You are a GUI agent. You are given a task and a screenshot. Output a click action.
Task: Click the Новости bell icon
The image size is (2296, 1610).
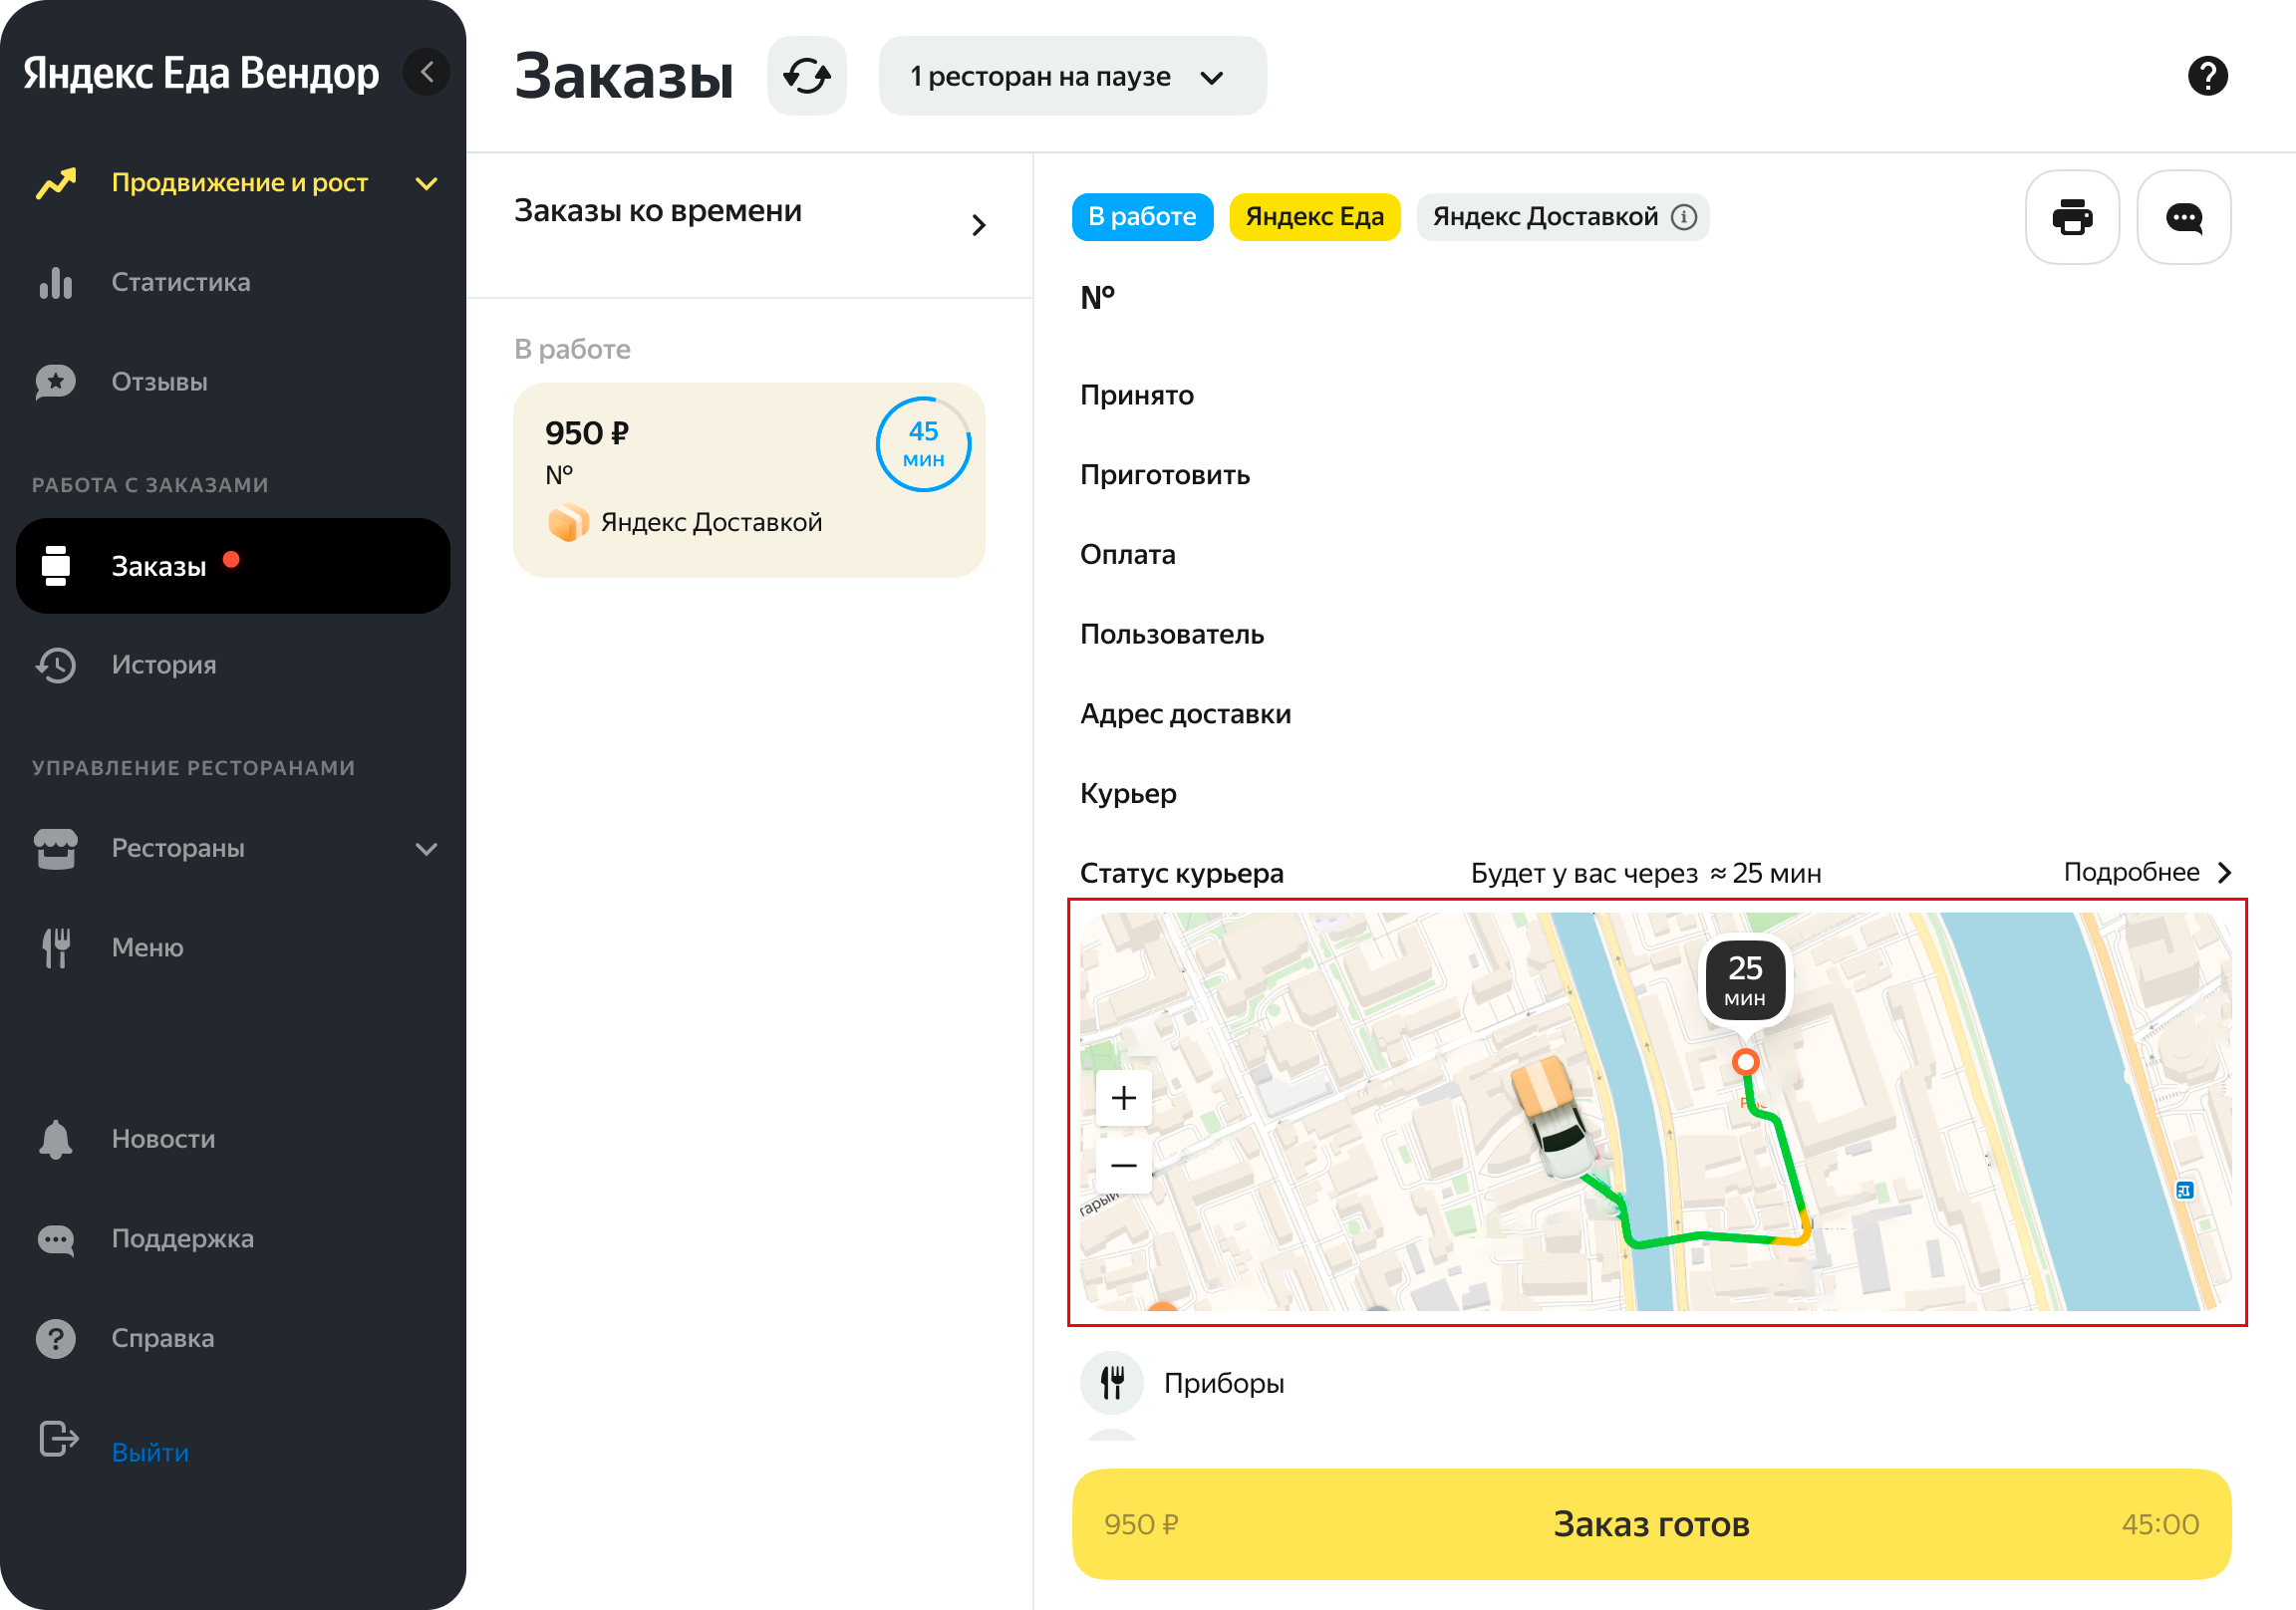(x=56, y=1139)
